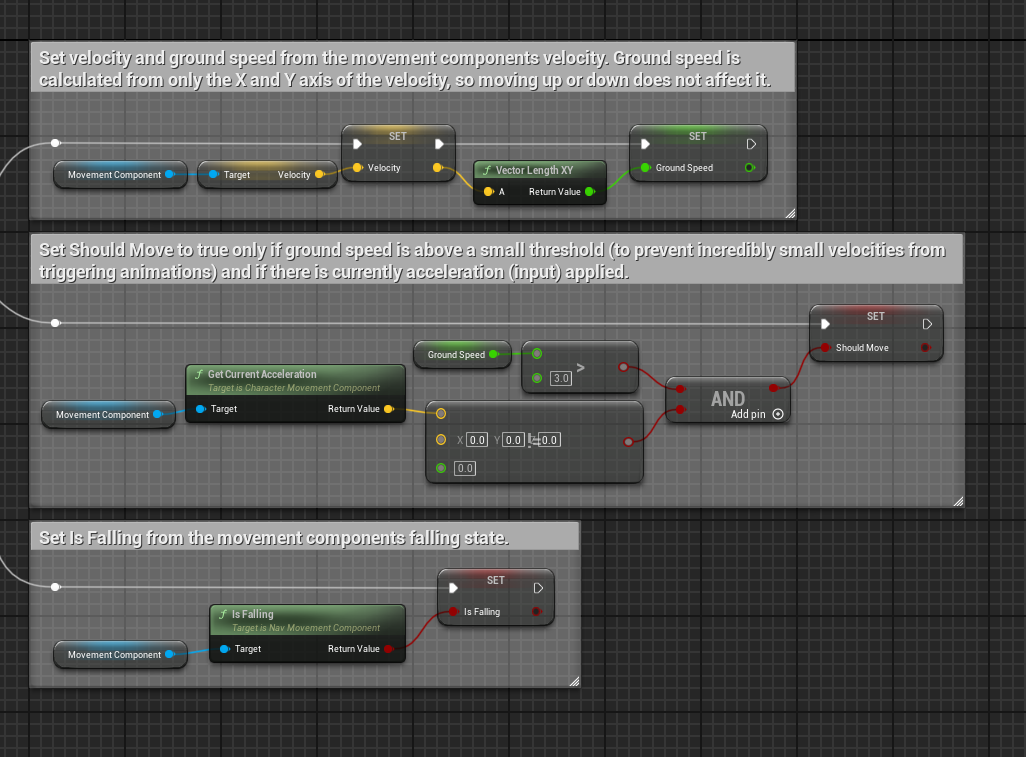Click the reroute node in Is Falling section
Image resolution: width=1026 pixels, height=757 pixels.
click(56, 587)
